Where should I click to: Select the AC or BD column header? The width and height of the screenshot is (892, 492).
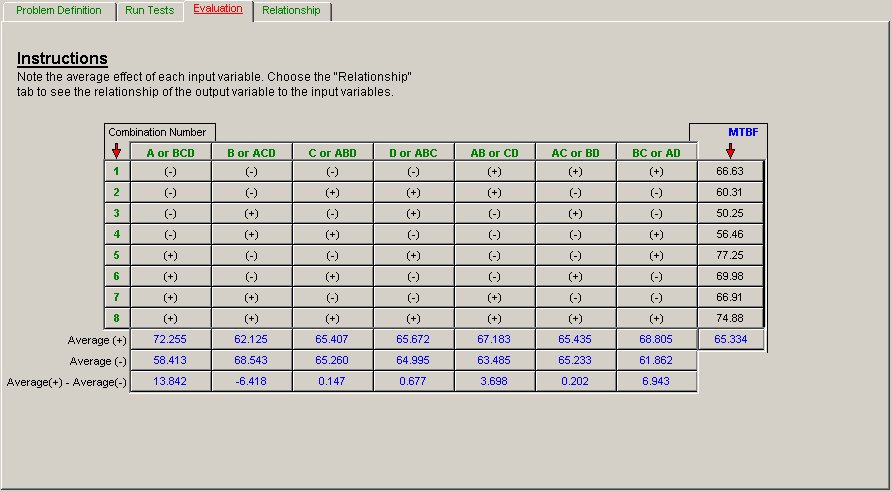[x=575, y=153]
